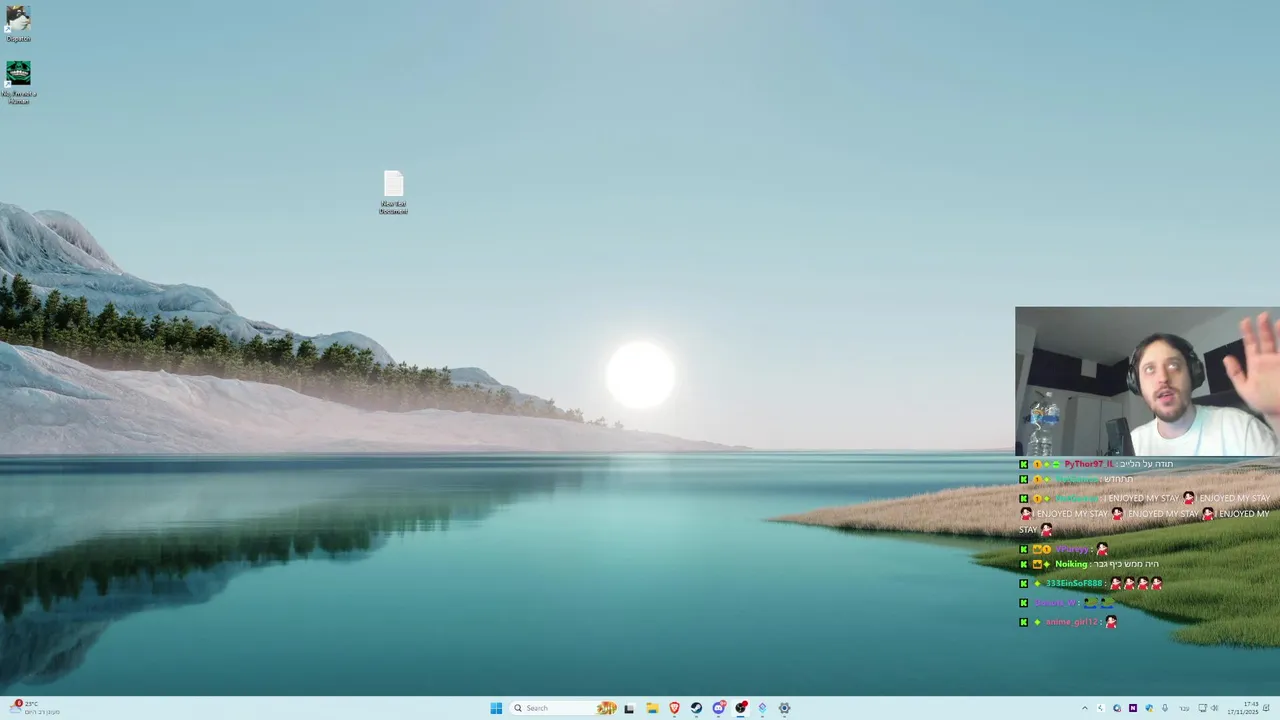Open the network display tray icon
Viewport: 1280px width, 720px height.
(x=1202, y=708)
